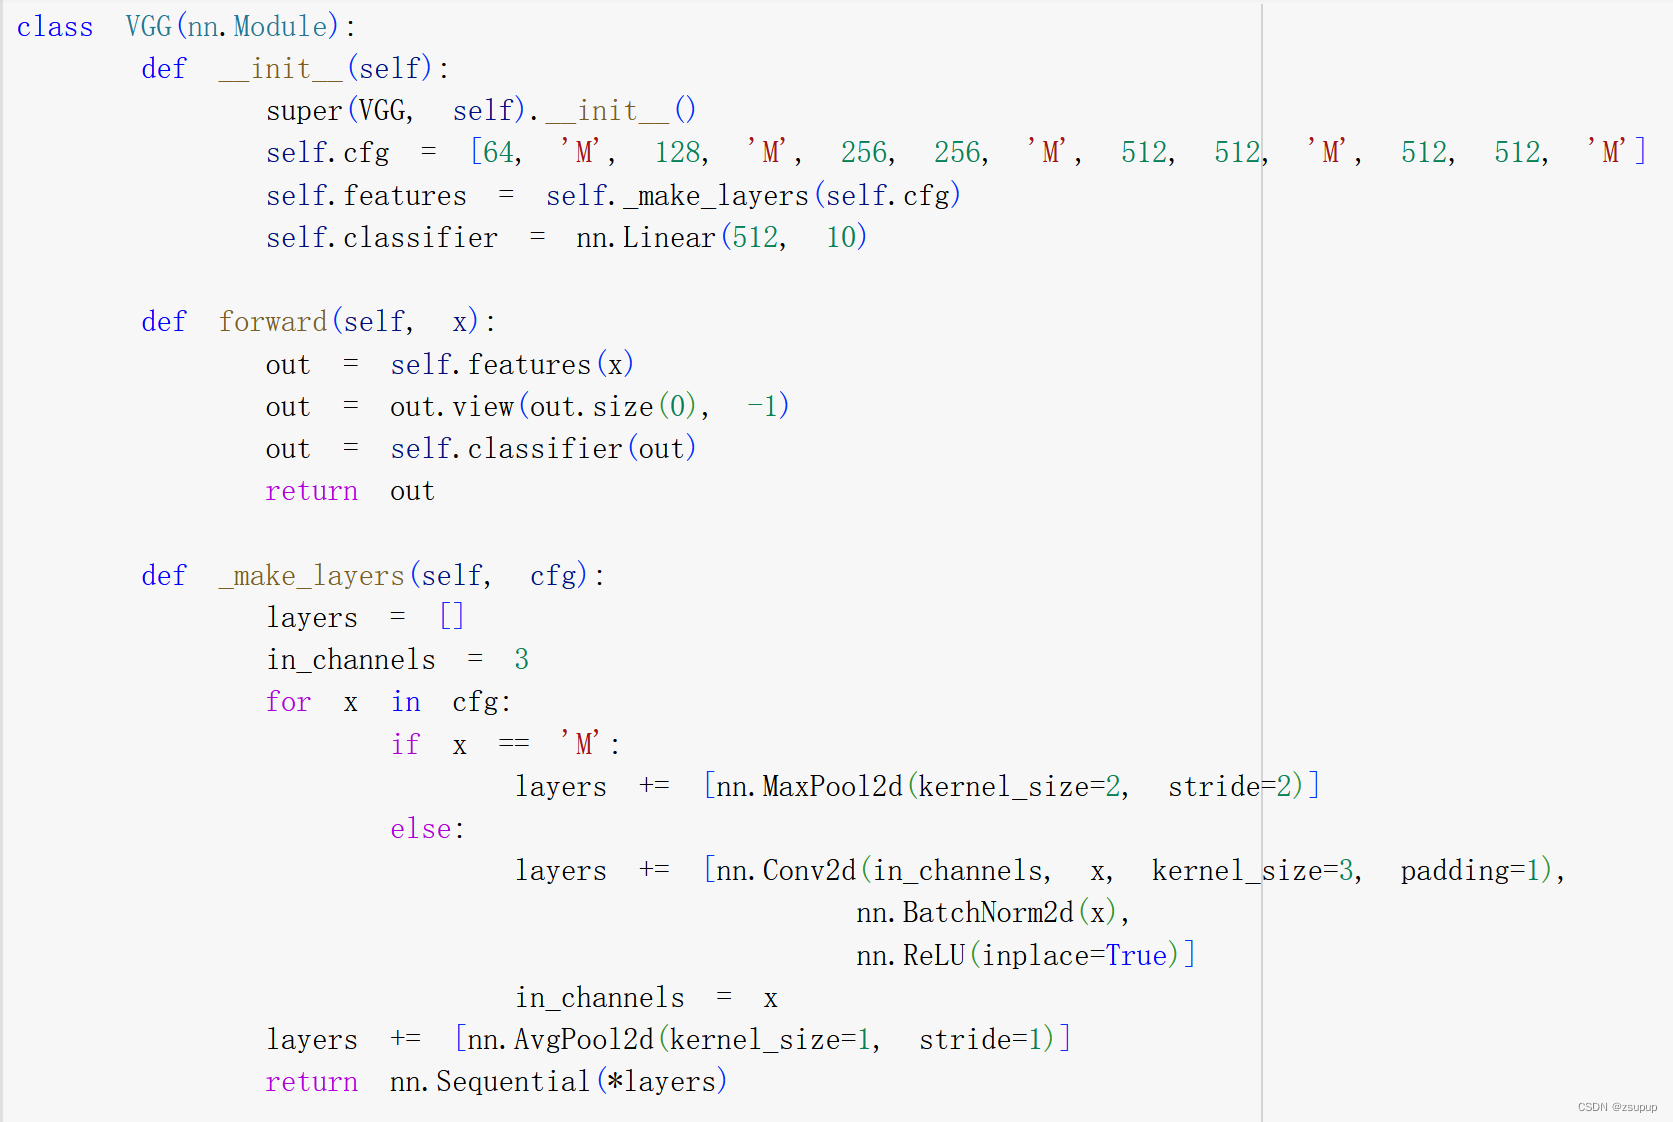Image resolution: width=1673 pixels, height=1122 pixels.
Task: Click the 'super(VGG, self).__init__()' line
Action: pyautogui.click(x=481, y=111)
